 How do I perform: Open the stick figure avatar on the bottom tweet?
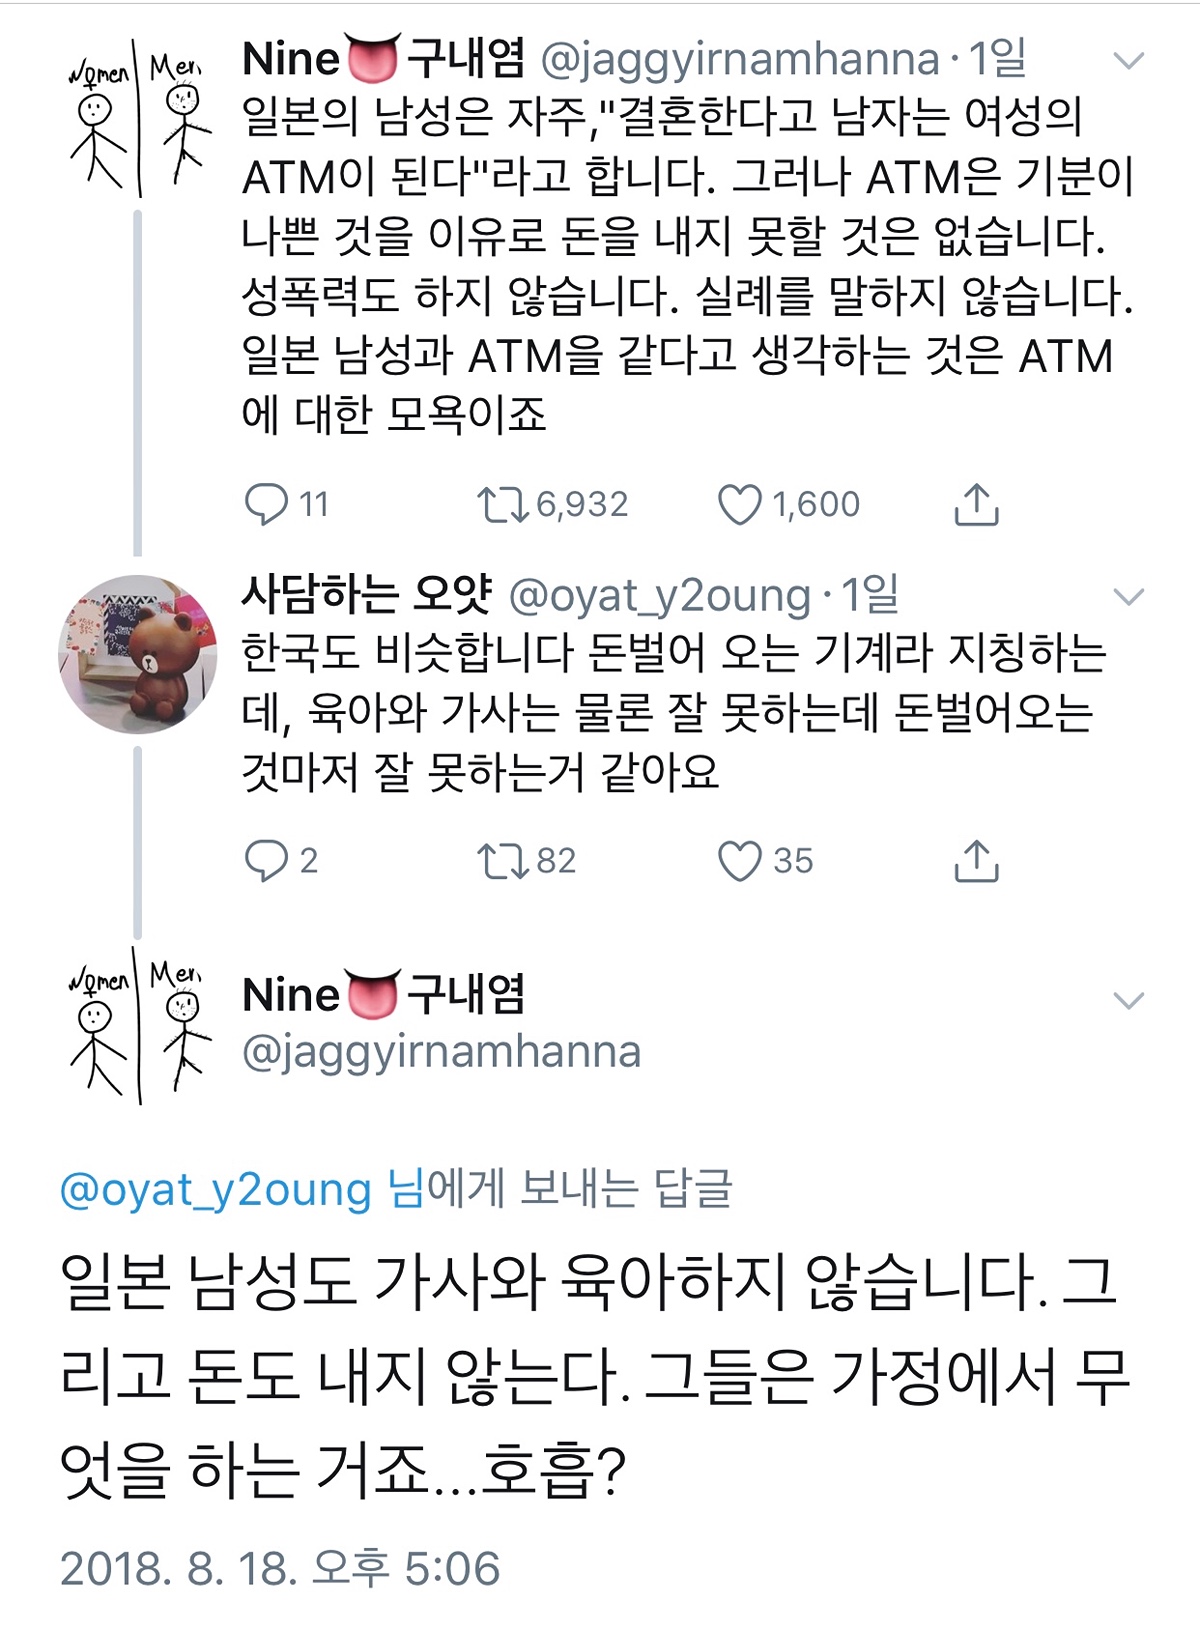137,1025
